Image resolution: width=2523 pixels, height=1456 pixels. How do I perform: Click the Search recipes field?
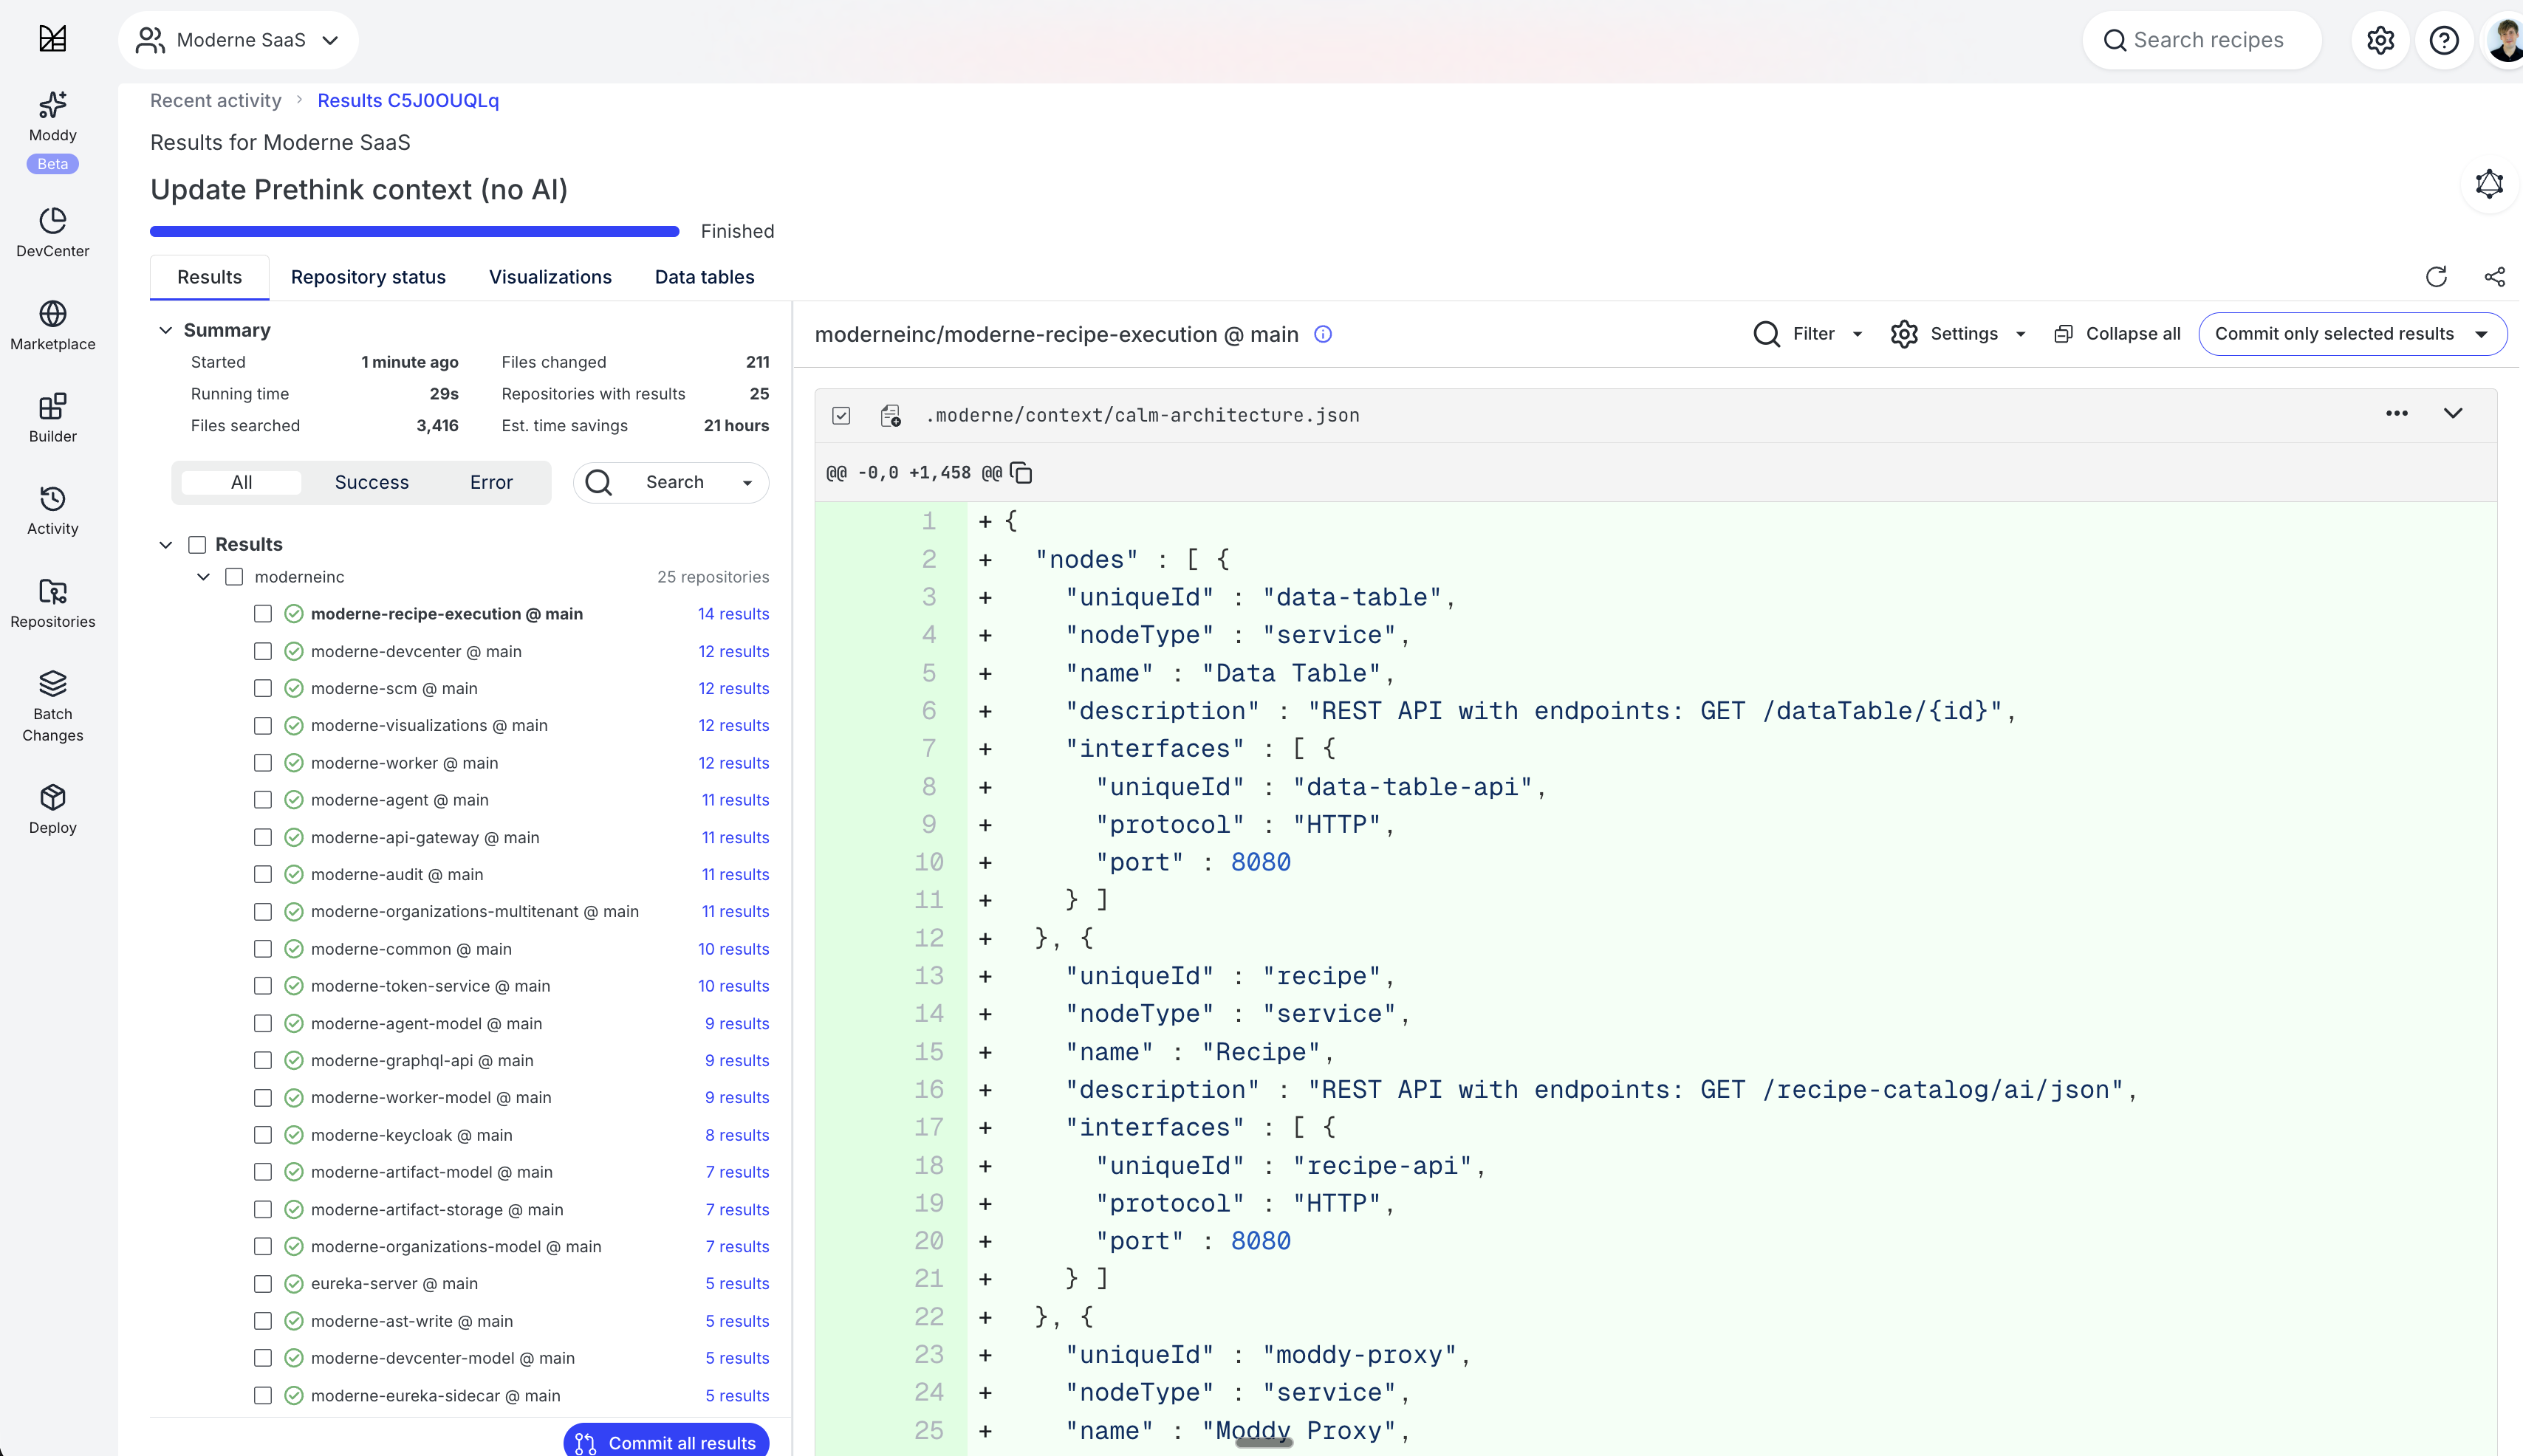coord(2207,40)
